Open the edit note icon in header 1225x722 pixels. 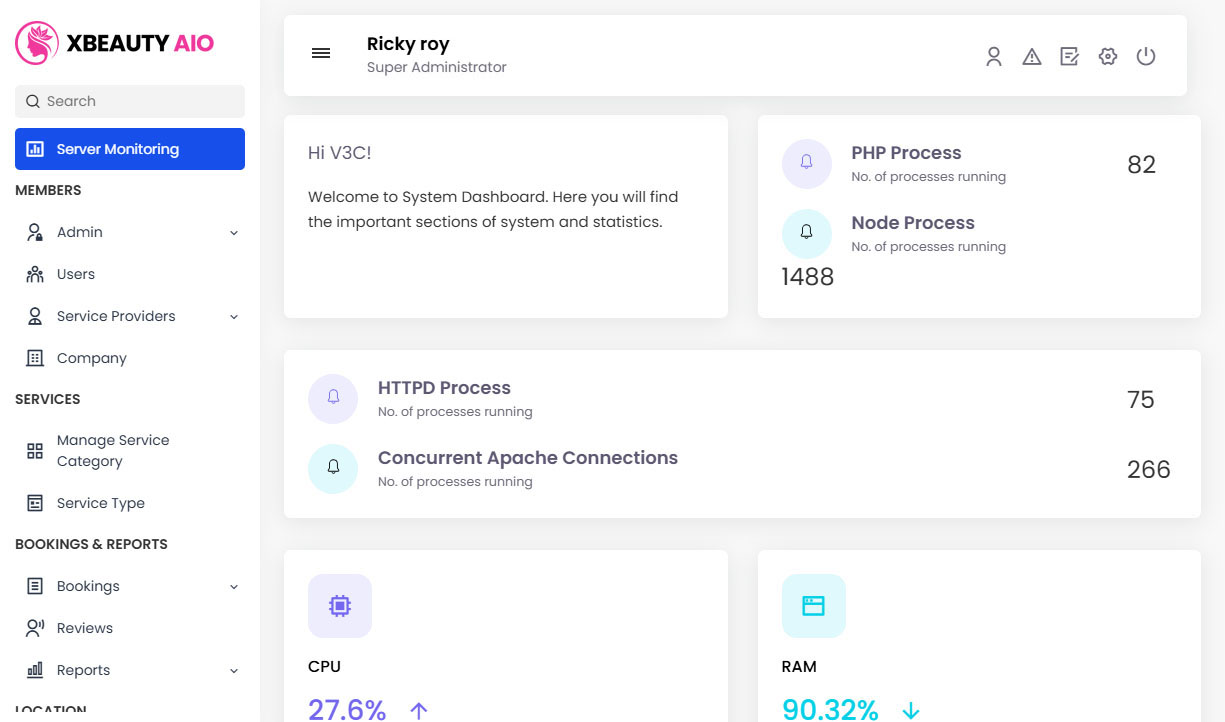pos(1069,57)
